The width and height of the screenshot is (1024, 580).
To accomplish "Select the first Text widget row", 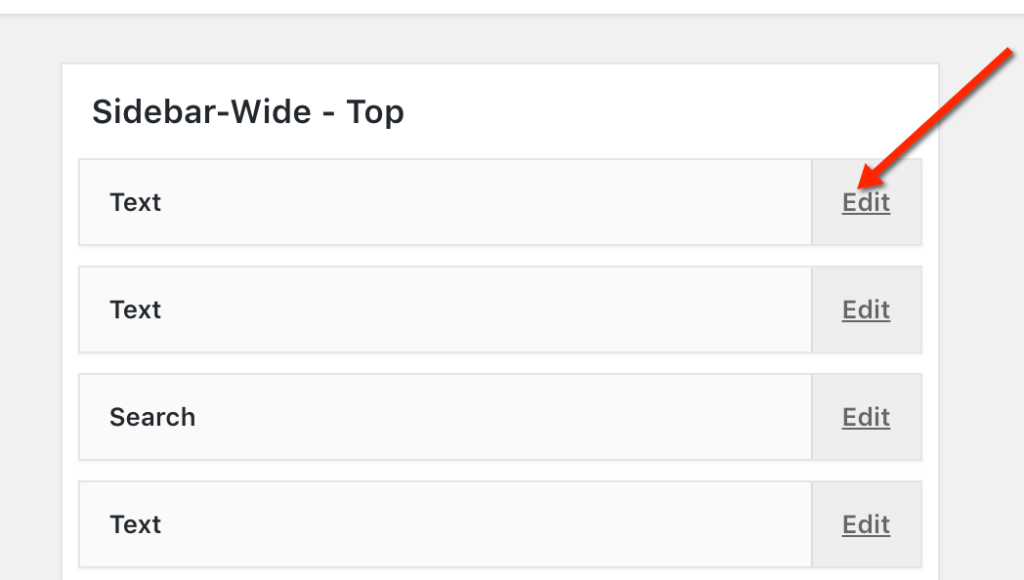I will pyautogui.click(x=445, y=202).
